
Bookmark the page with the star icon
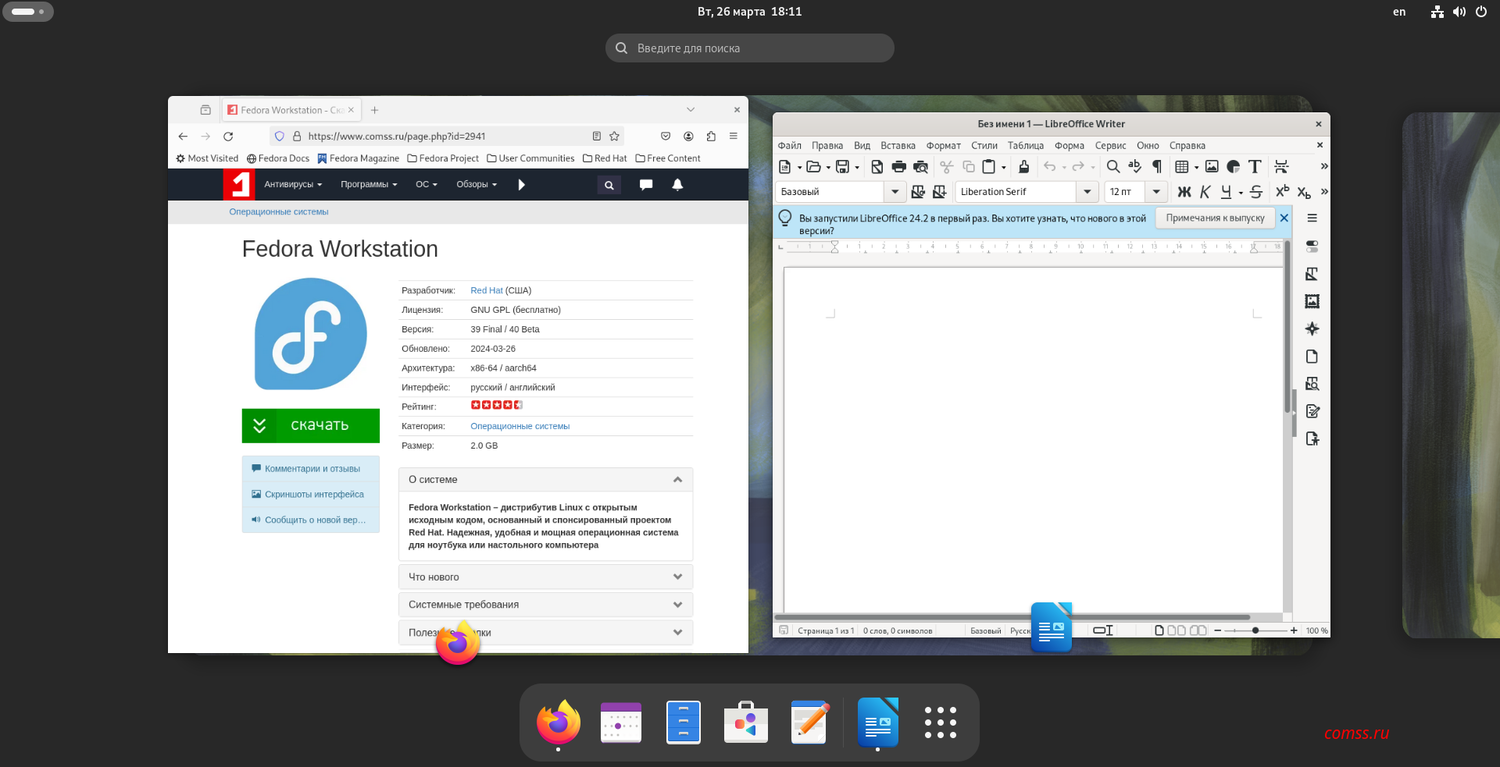click(615, 136)
